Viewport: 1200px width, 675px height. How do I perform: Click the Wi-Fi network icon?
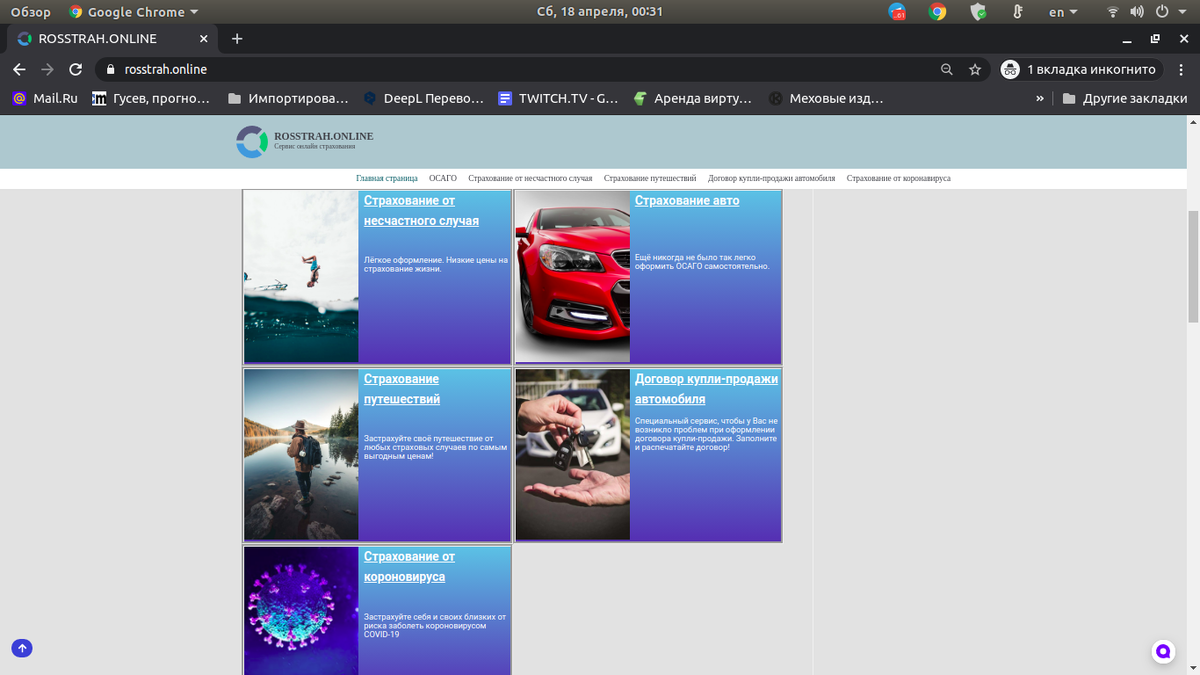(1113, 12)
